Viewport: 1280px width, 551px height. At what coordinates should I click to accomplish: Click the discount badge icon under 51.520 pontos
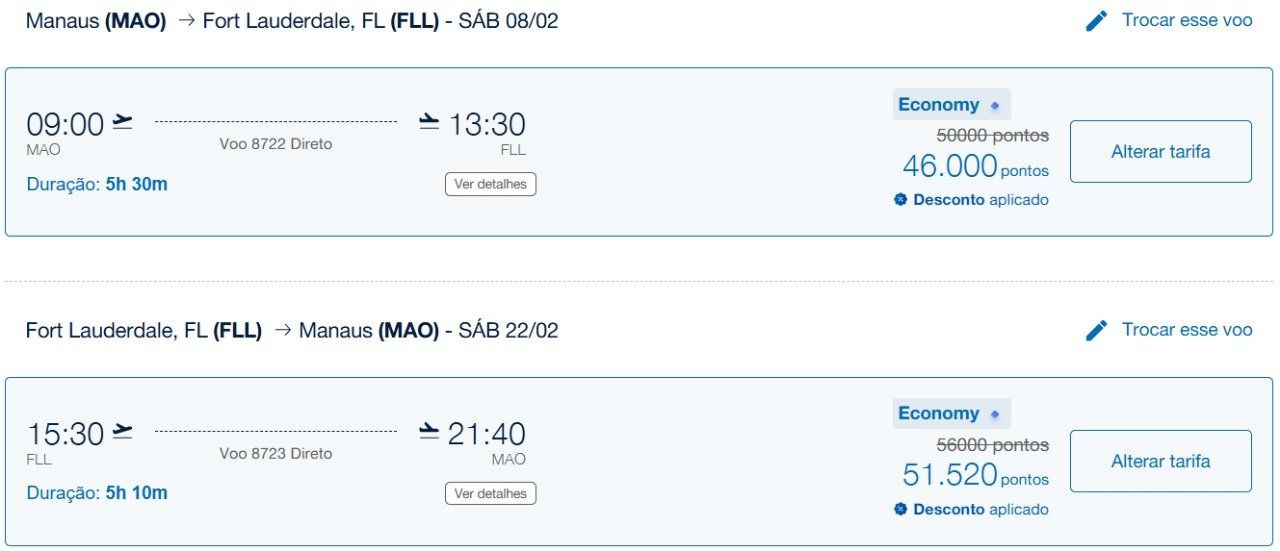point(900,509)
